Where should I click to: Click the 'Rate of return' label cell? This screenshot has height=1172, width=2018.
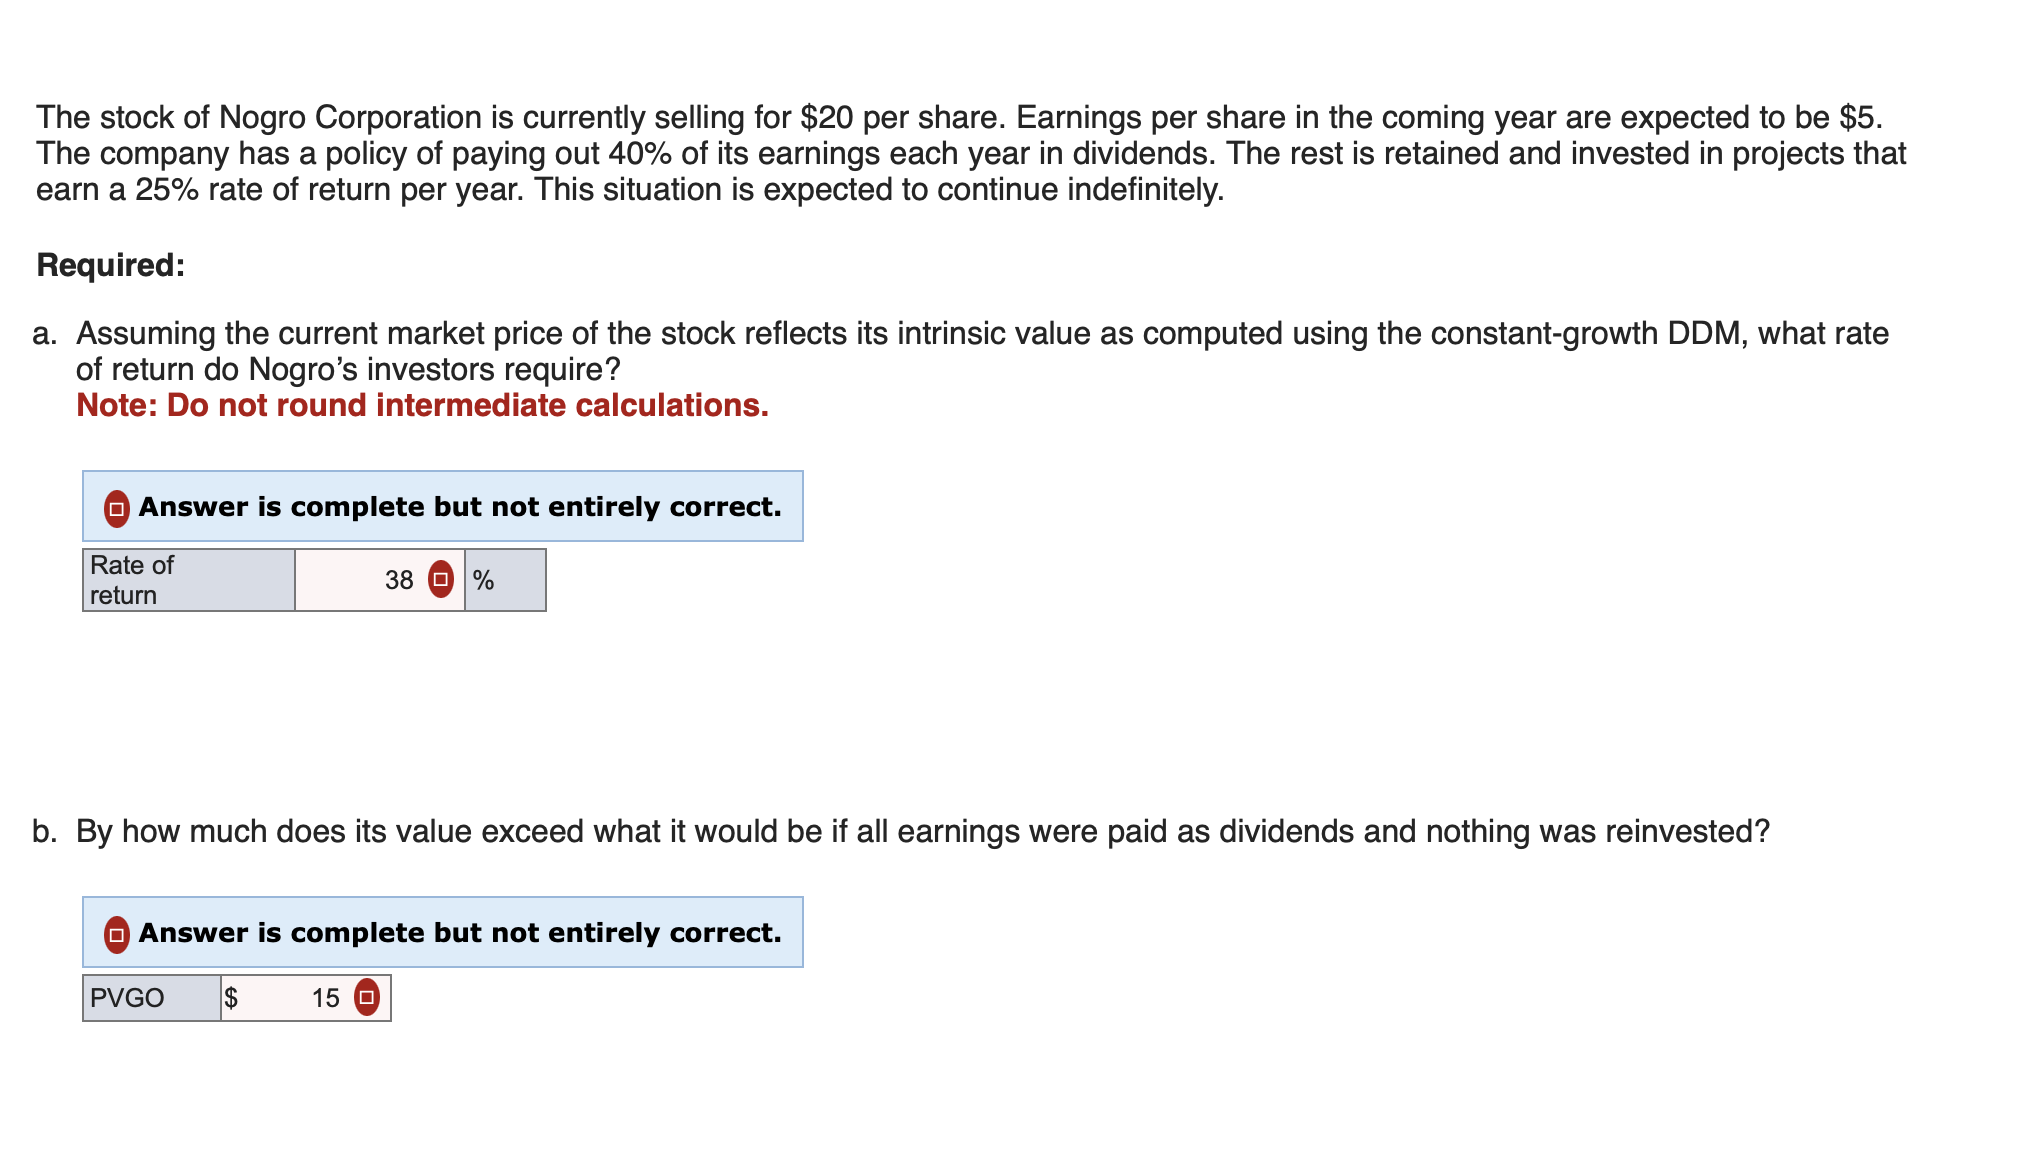[x=189, y=580]
